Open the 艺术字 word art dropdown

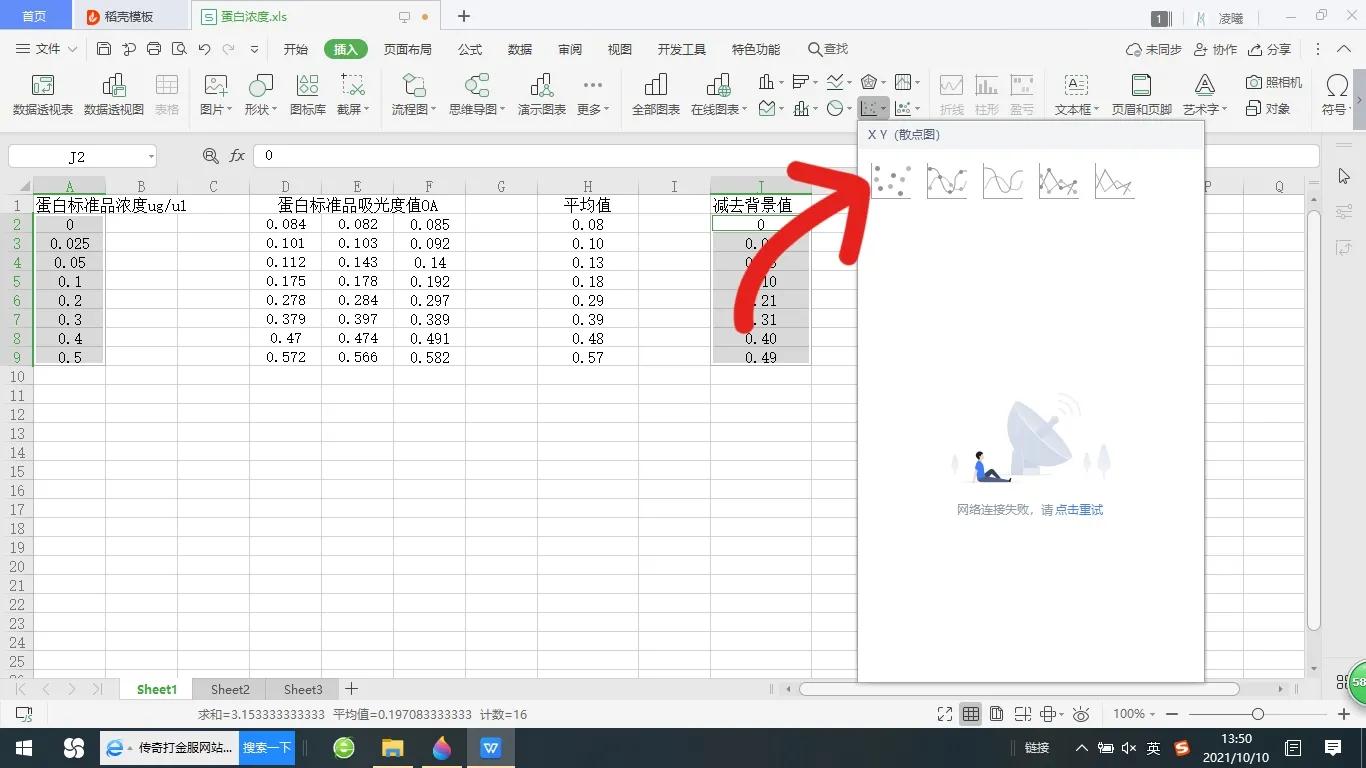point(1205,95)
